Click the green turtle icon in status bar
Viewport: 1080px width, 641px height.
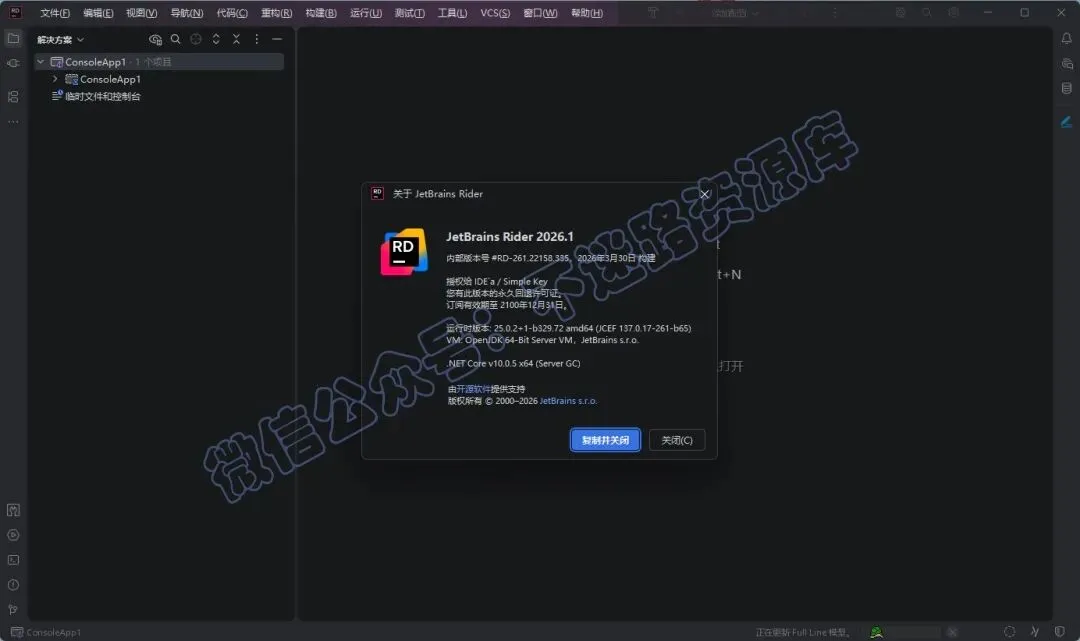point(876,632)
